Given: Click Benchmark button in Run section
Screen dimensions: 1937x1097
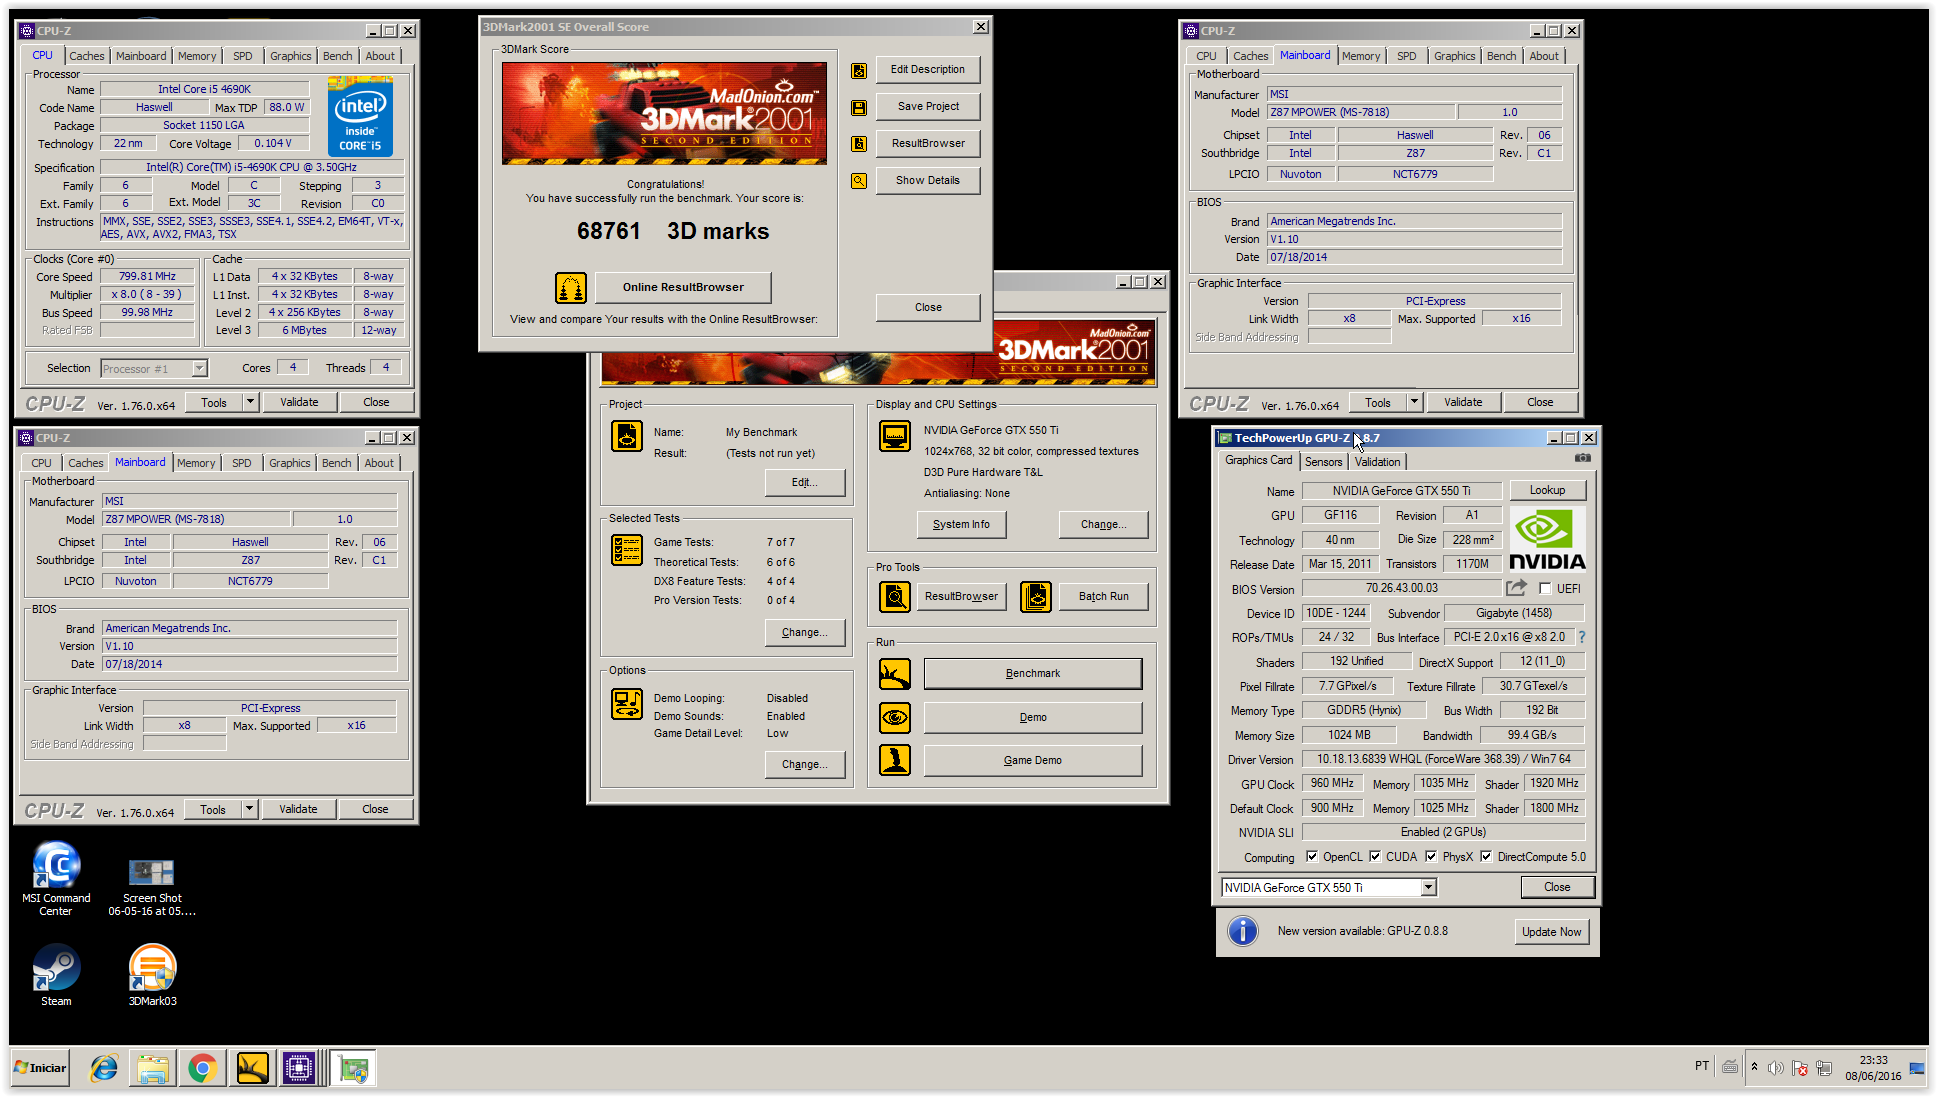Looking at the screenshot, I should pos(1033,674).
